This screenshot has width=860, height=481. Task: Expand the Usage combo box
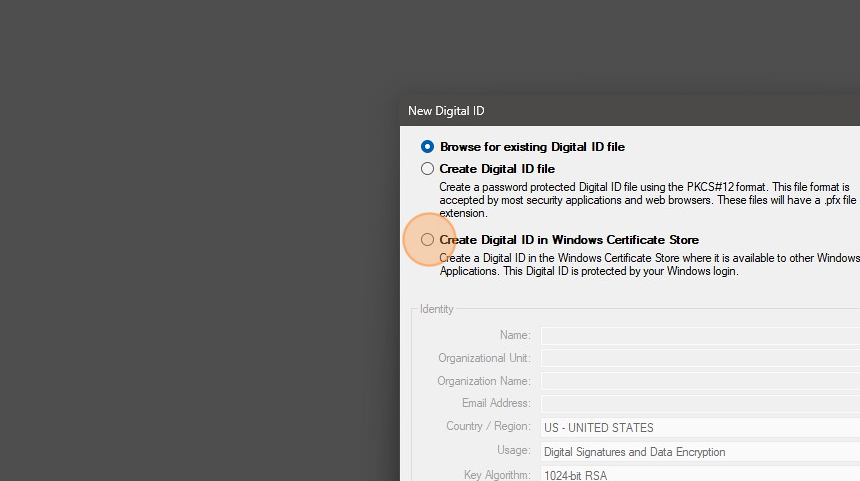(700, 452)
